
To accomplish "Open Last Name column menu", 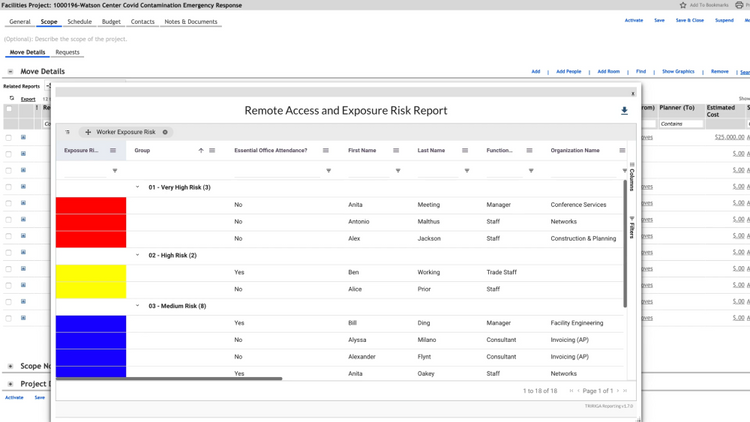I will pos(465,150).
